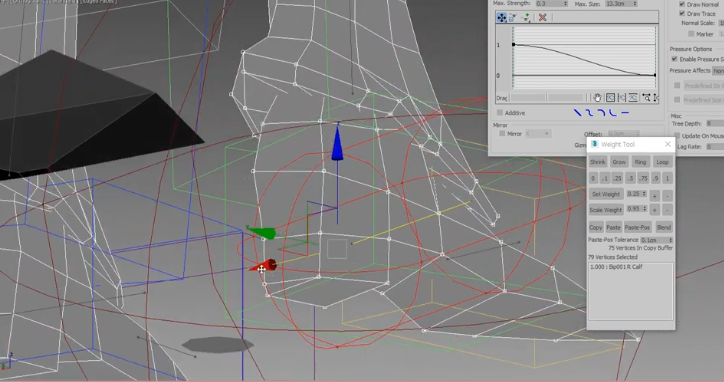Click the mirror Offset spinner

coord(638,134)
